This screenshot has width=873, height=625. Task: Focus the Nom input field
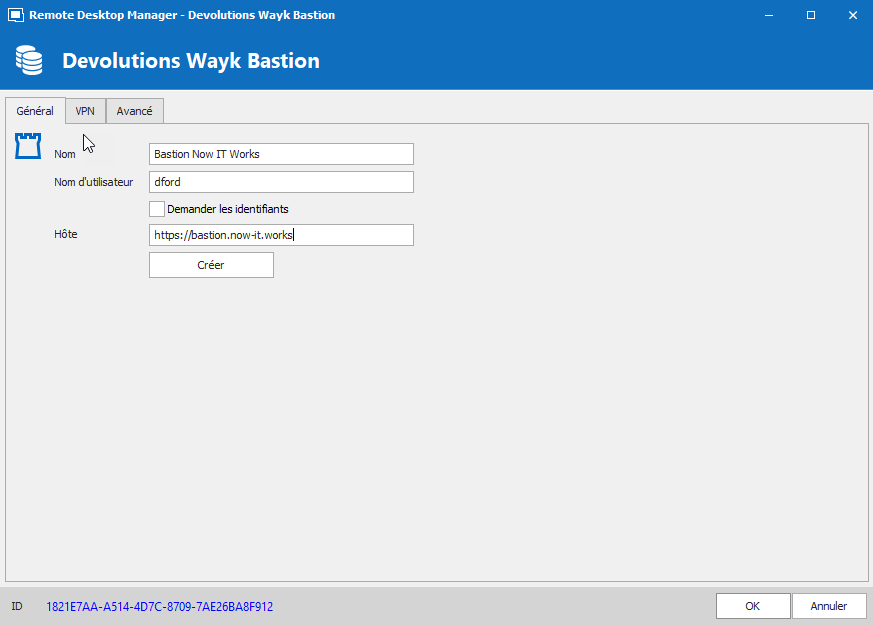[x=281, y=154]
